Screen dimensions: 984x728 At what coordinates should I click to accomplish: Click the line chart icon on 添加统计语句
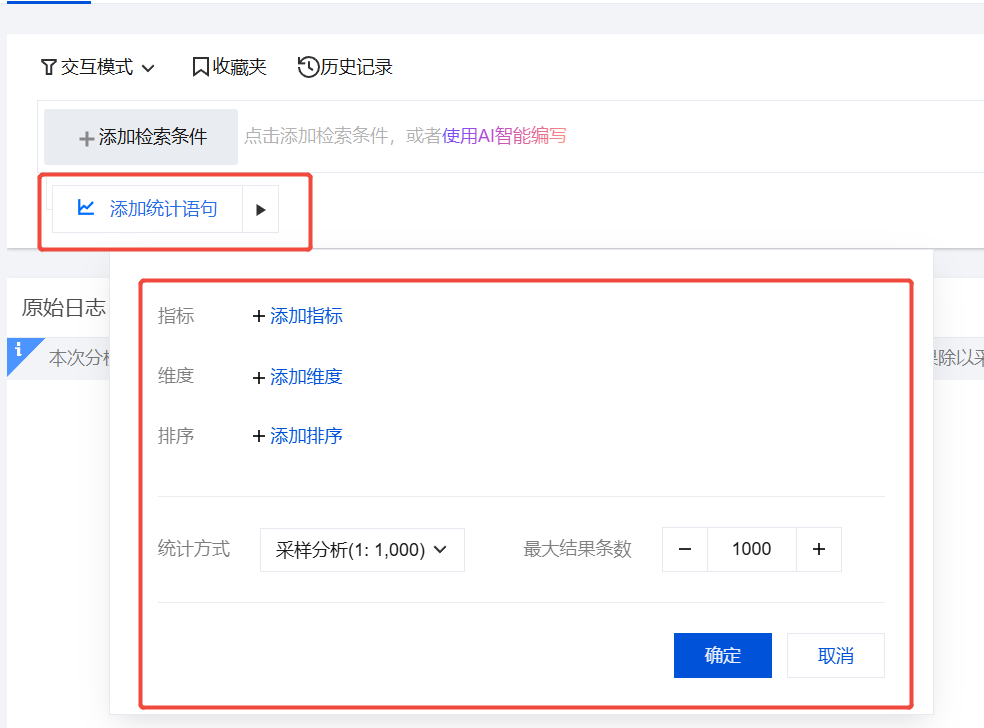[86, 208]
